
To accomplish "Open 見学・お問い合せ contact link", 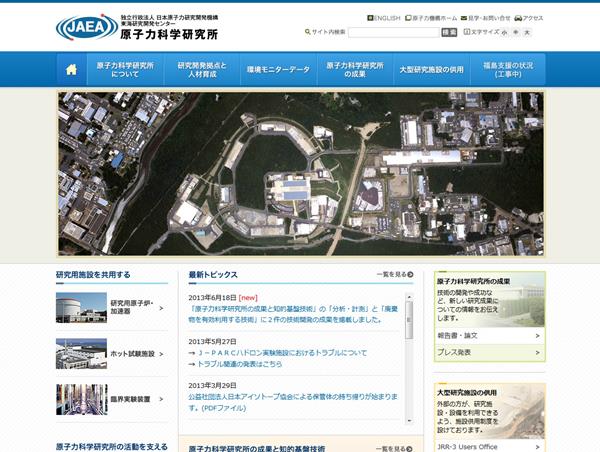I will pos(486,18).
